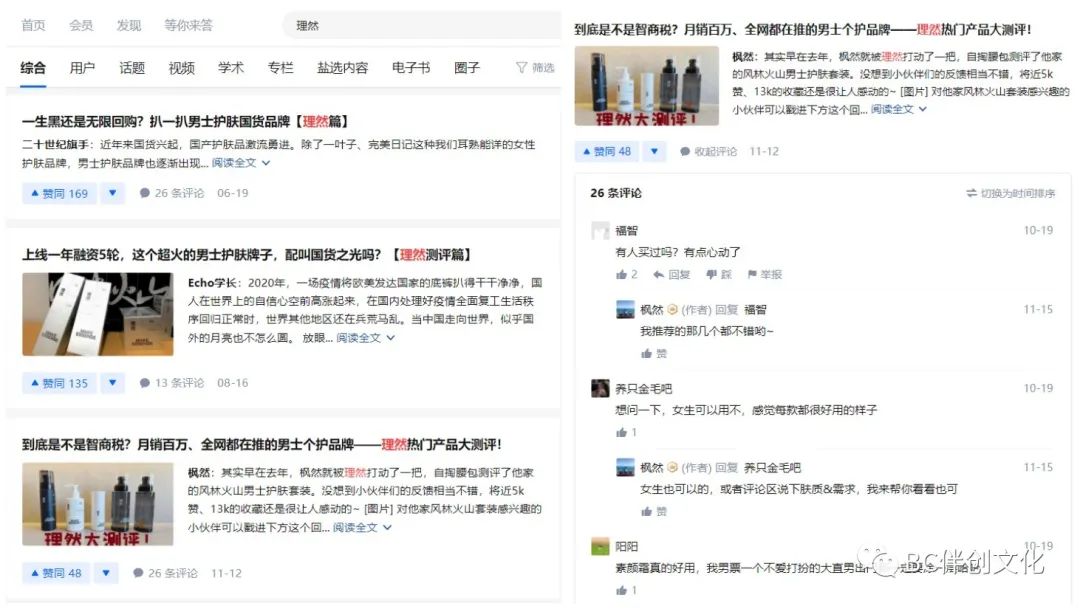
Task: Switch to the 盐选内容 tab
Action: tap(342, 68)
